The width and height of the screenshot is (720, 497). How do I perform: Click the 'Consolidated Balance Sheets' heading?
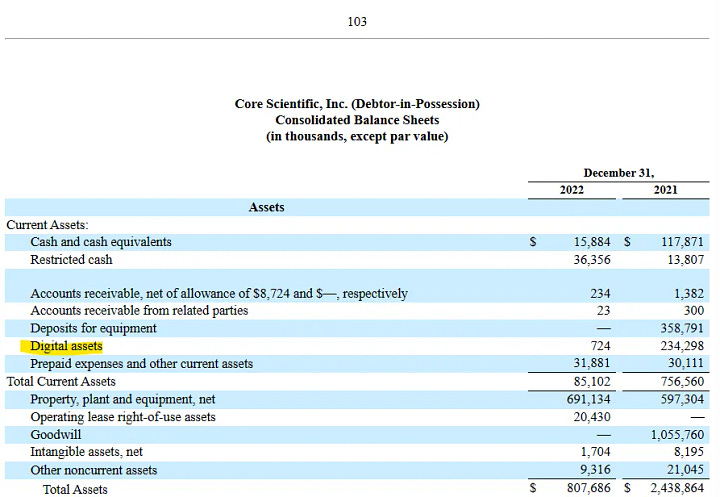click(x=357, y=120)
